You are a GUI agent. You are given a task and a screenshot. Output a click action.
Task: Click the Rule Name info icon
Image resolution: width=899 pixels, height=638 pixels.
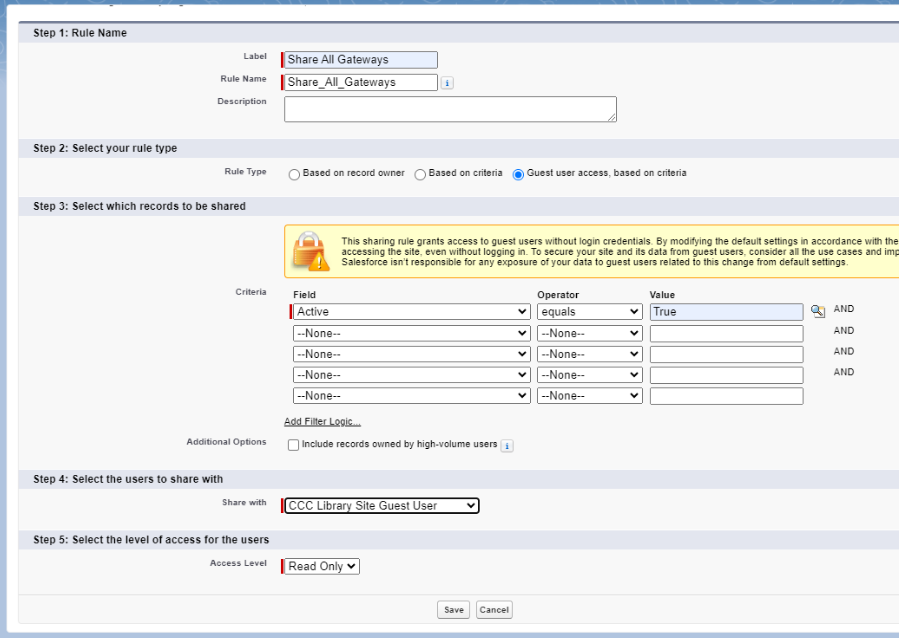[447, 83]
